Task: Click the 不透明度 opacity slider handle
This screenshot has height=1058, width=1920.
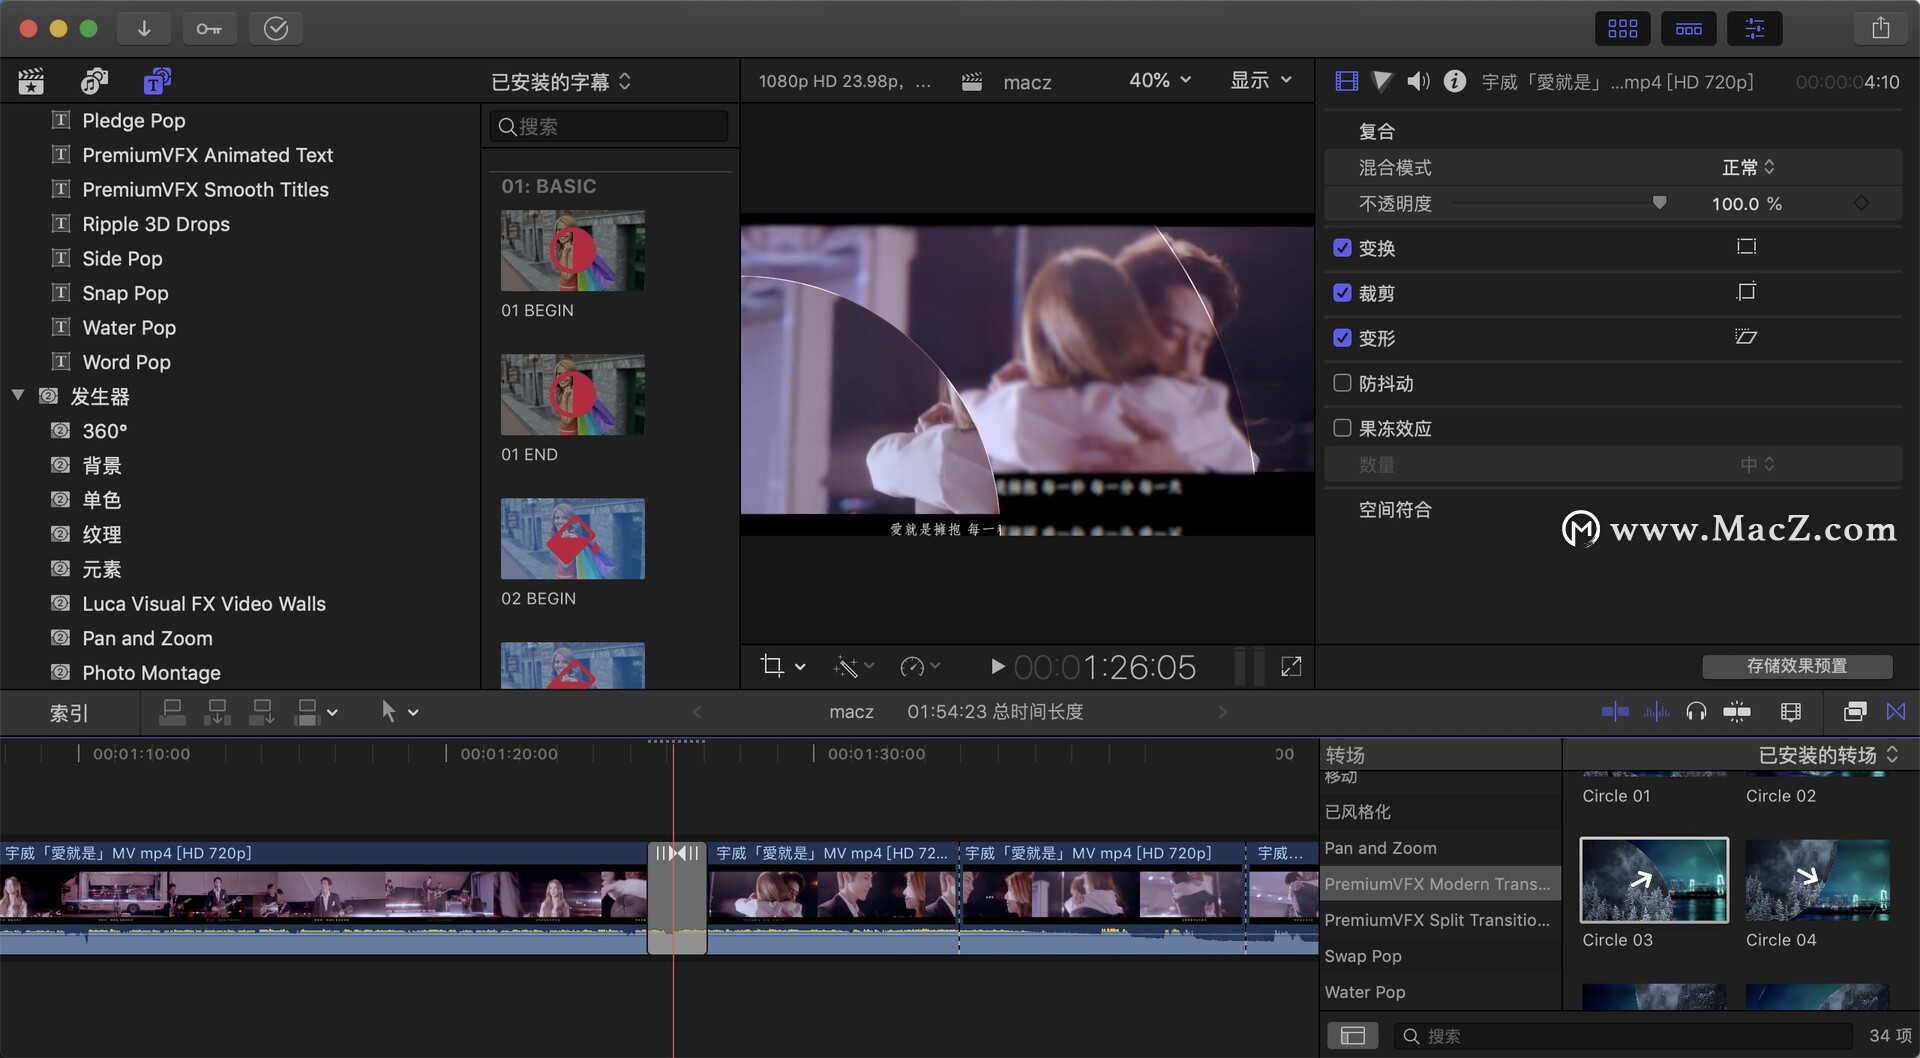Action: 1660,203
